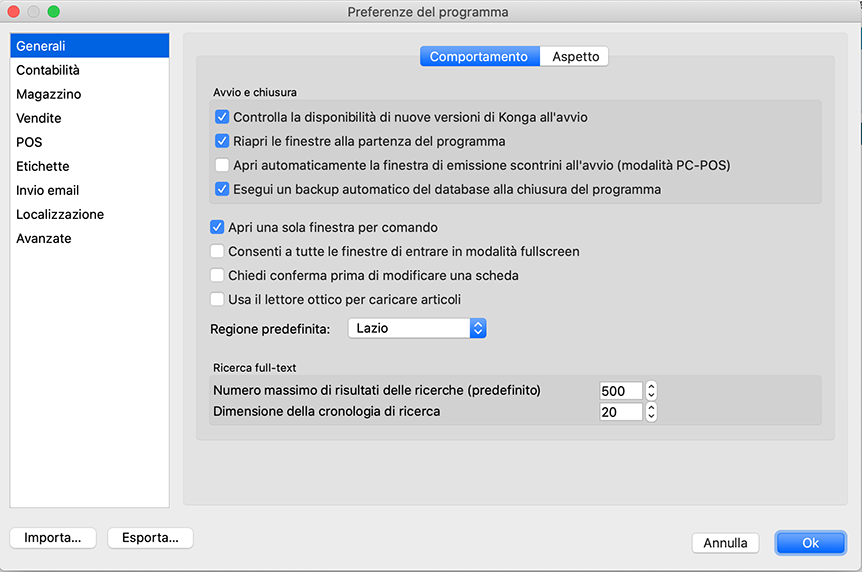Enable fullscreen mode for all windows
862x572 pixels.
pos(217,252)
